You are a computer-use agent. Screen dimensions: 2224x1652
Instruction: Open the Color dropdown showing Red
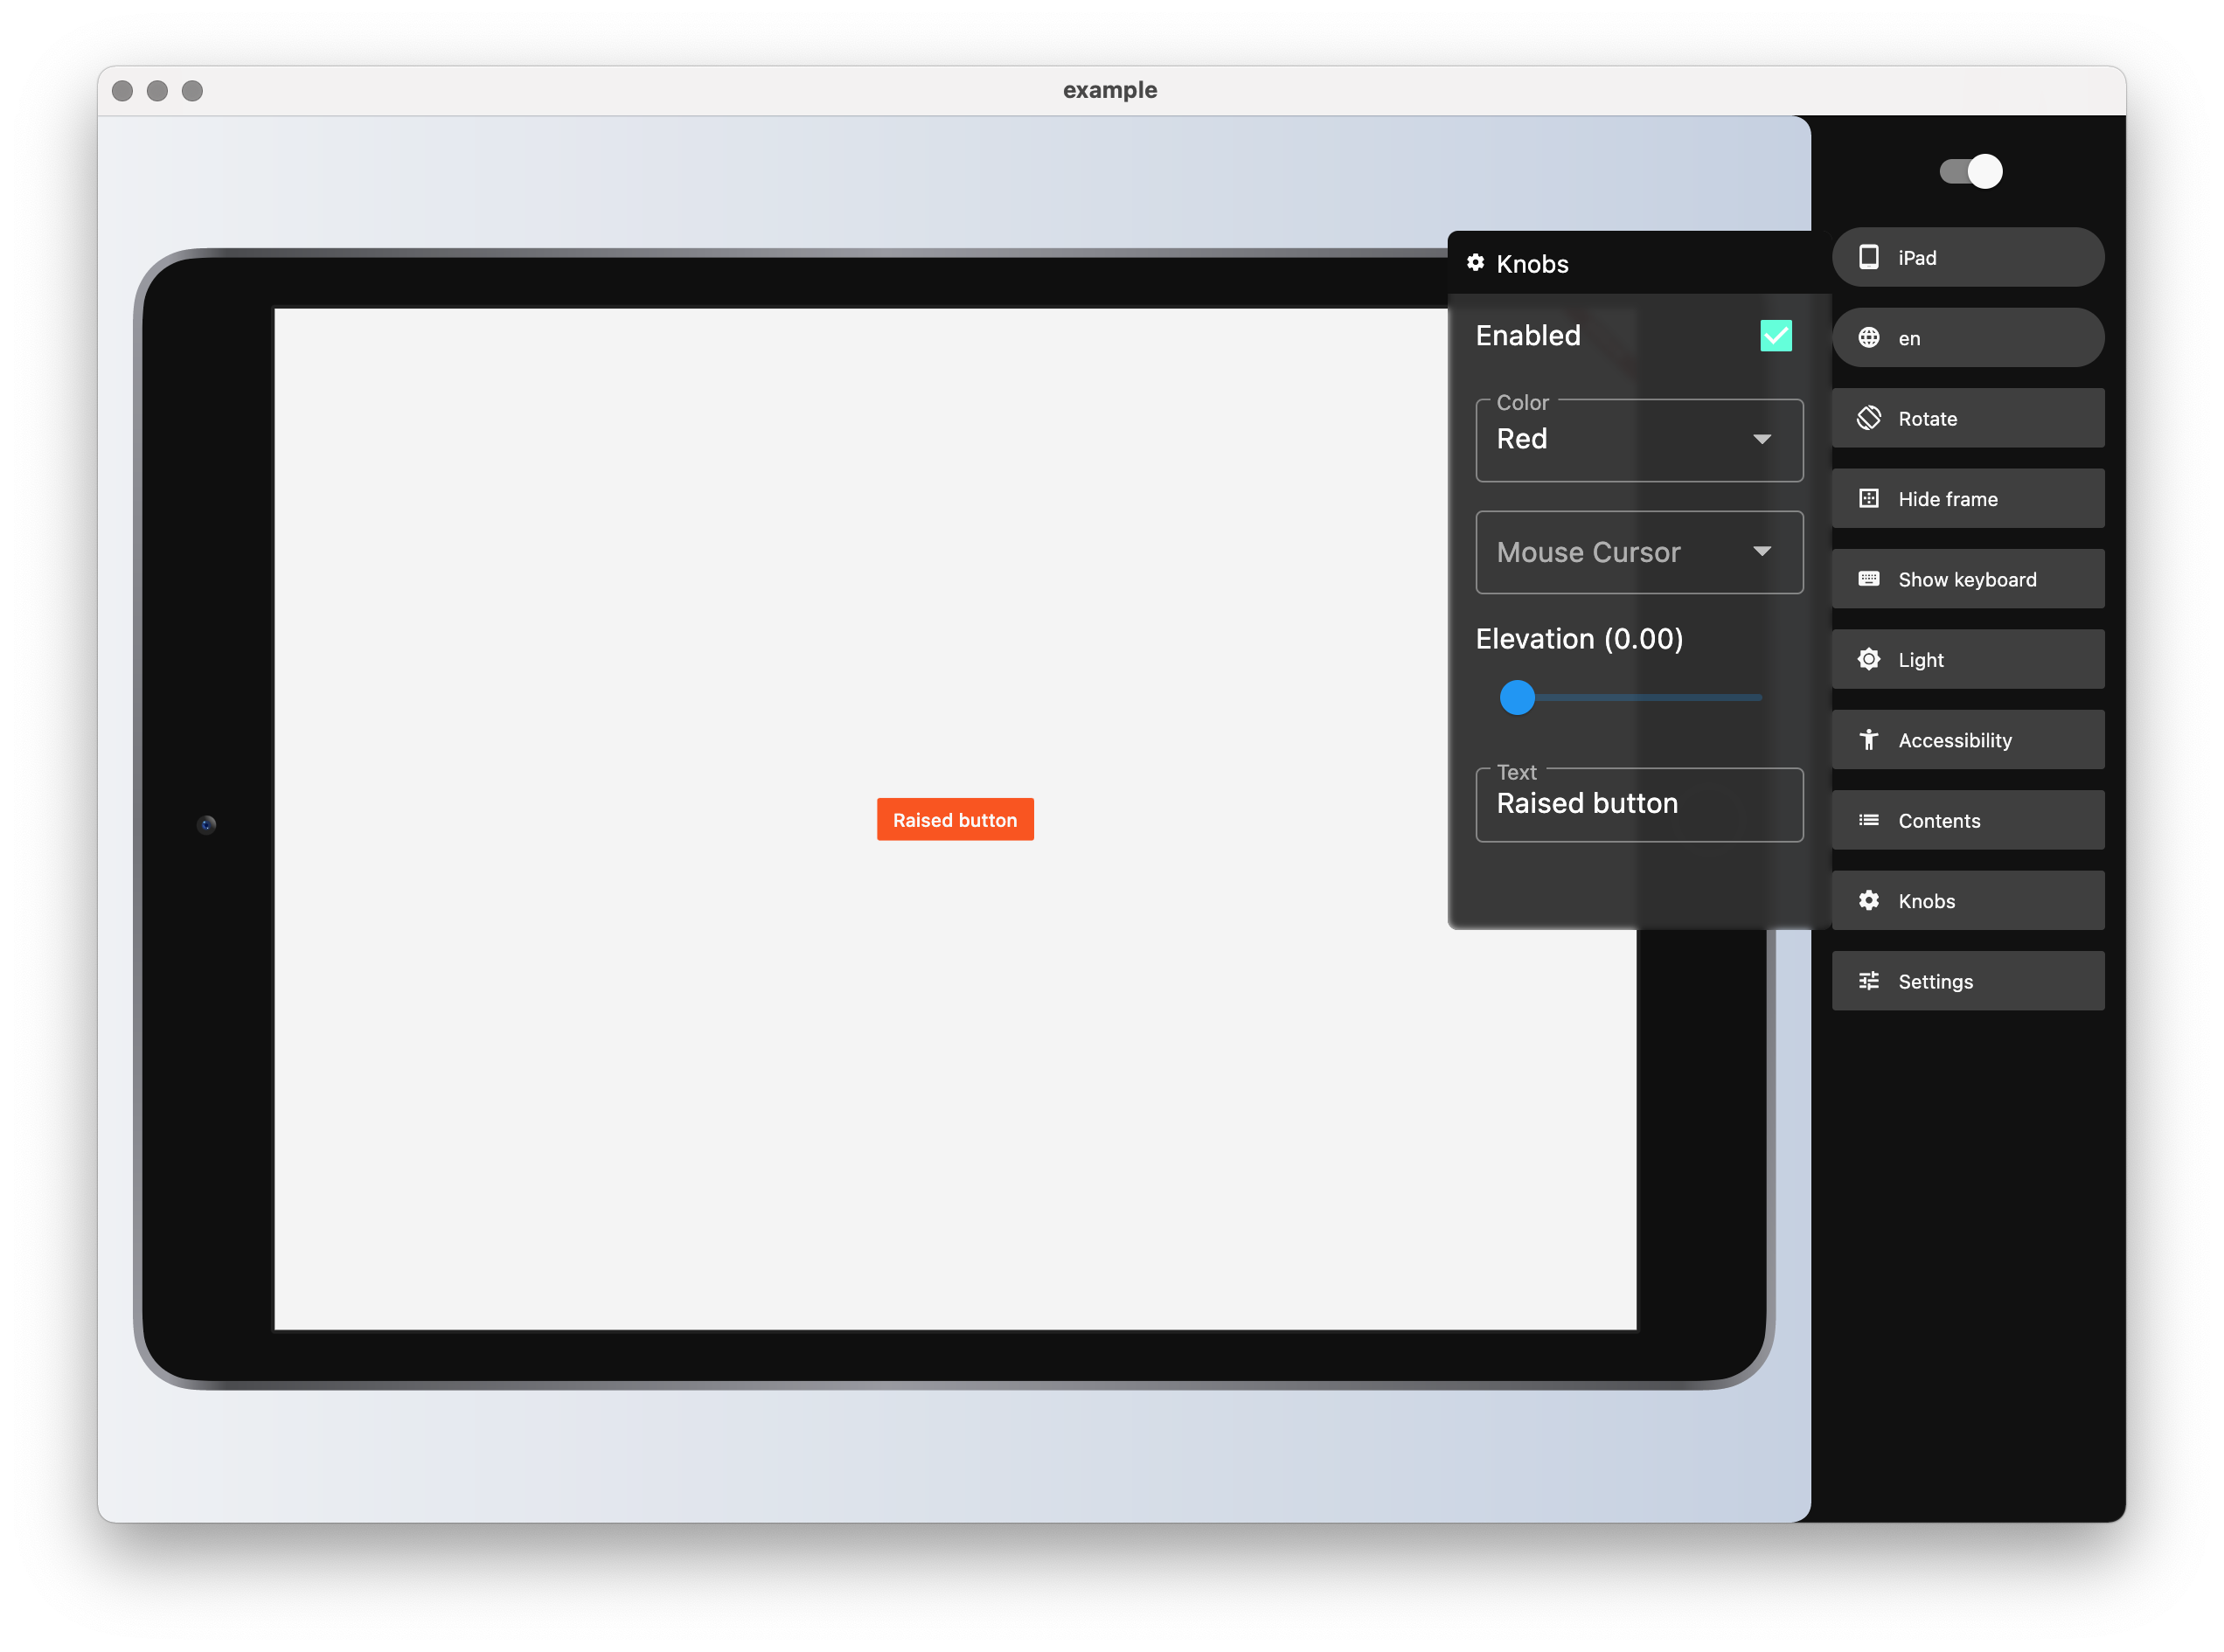1638,440
